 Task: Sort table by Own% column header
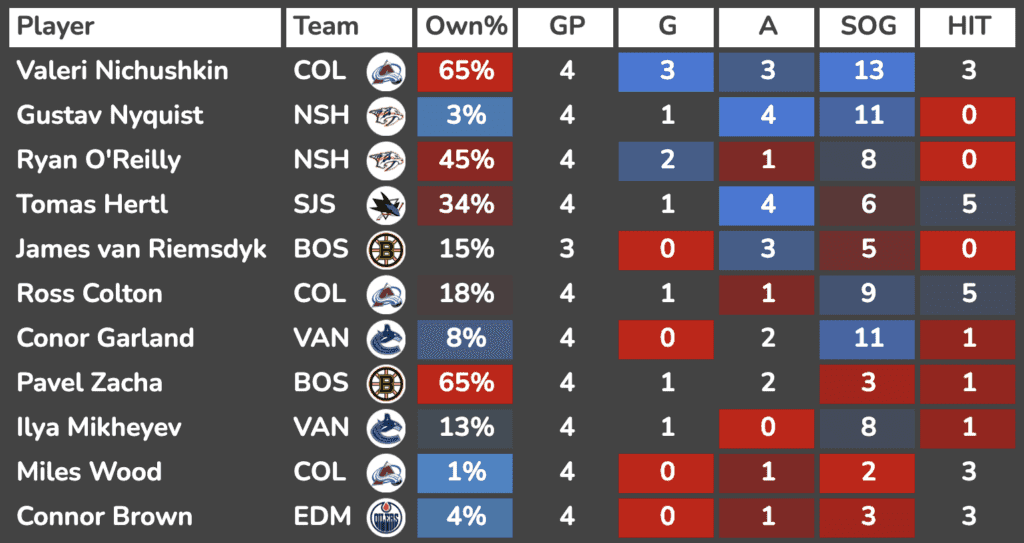466,27
